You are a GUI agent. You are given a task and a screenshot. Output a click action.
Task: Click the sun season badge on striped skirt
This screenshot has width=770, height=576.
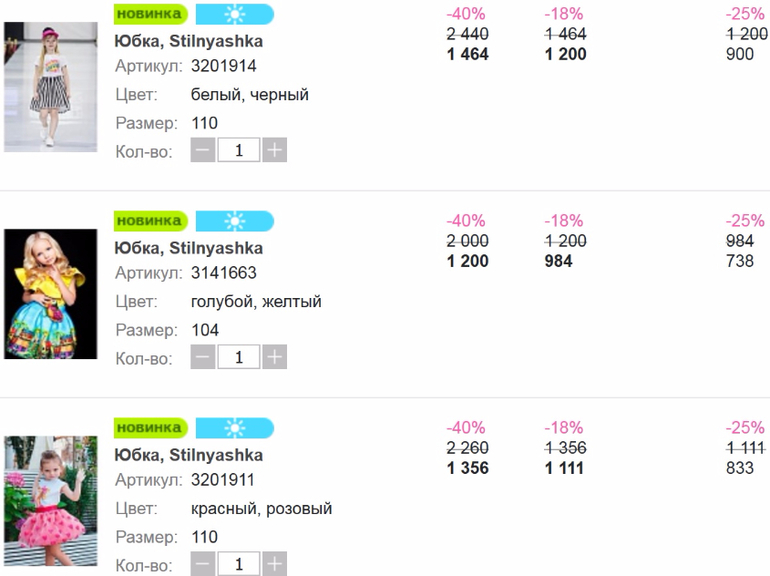click(234, 14)
